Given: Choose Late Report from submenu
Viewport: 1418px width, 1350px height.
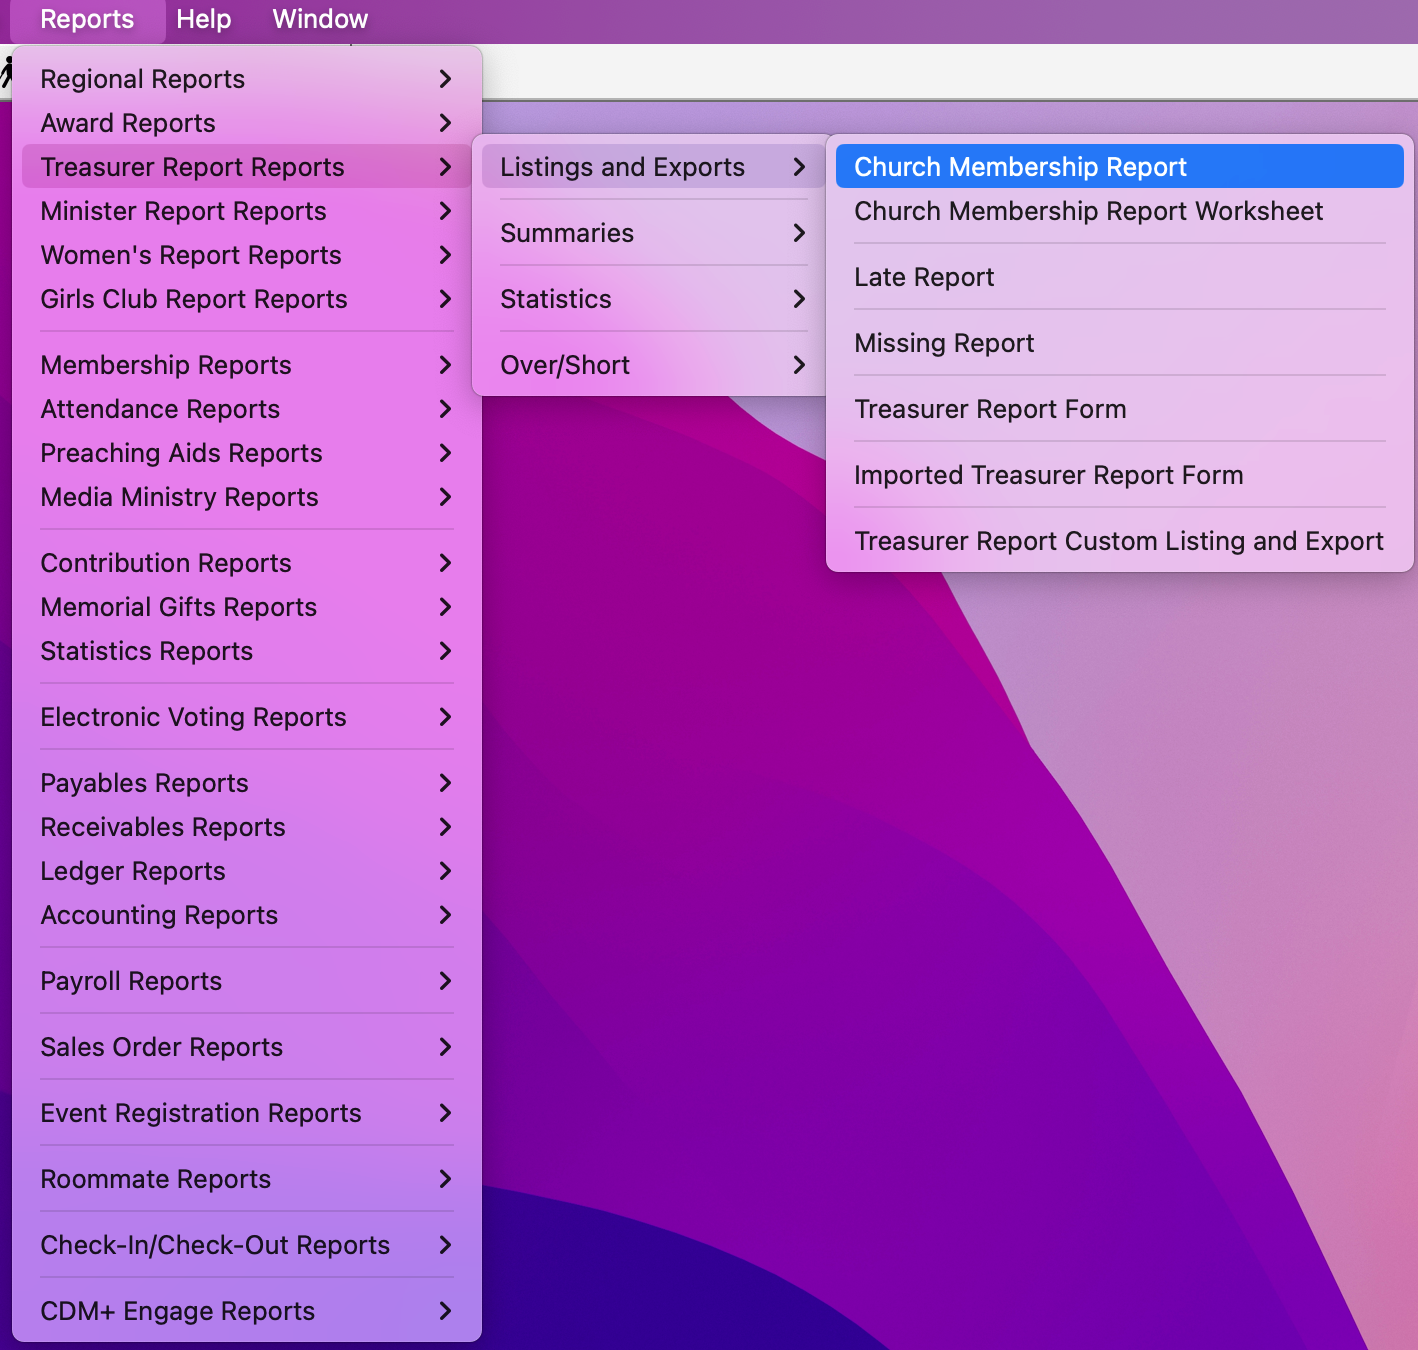Looking at the screenshot, I should tap(924, 277).
